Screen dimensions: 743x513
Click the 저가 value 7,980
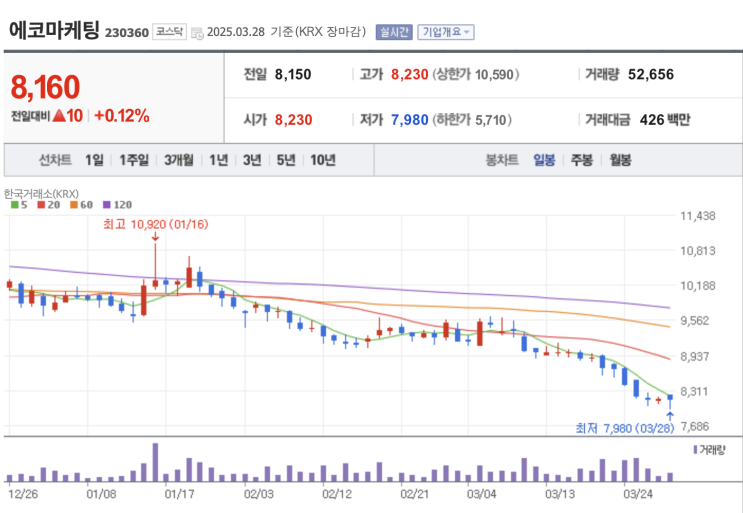[x=409, y=120]
